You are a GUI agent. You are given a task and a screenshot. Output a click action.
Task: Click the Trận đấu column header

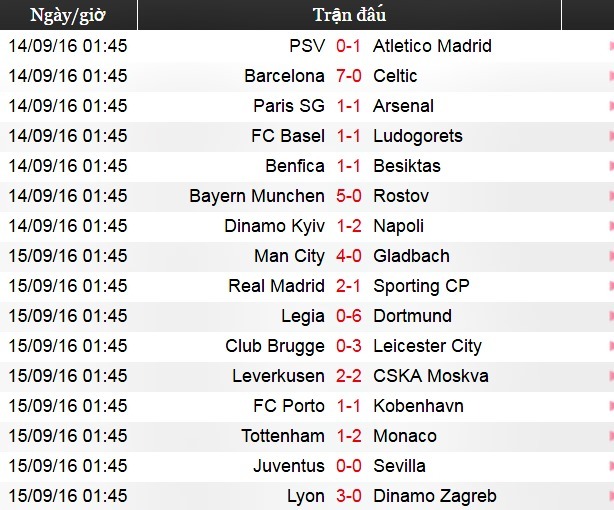click(349, 15)
